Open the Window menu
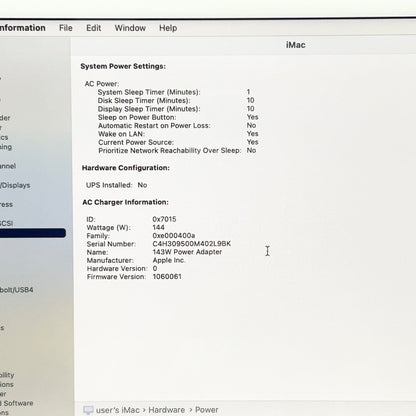This screenshot has width=416, height=416. (130, 28)
